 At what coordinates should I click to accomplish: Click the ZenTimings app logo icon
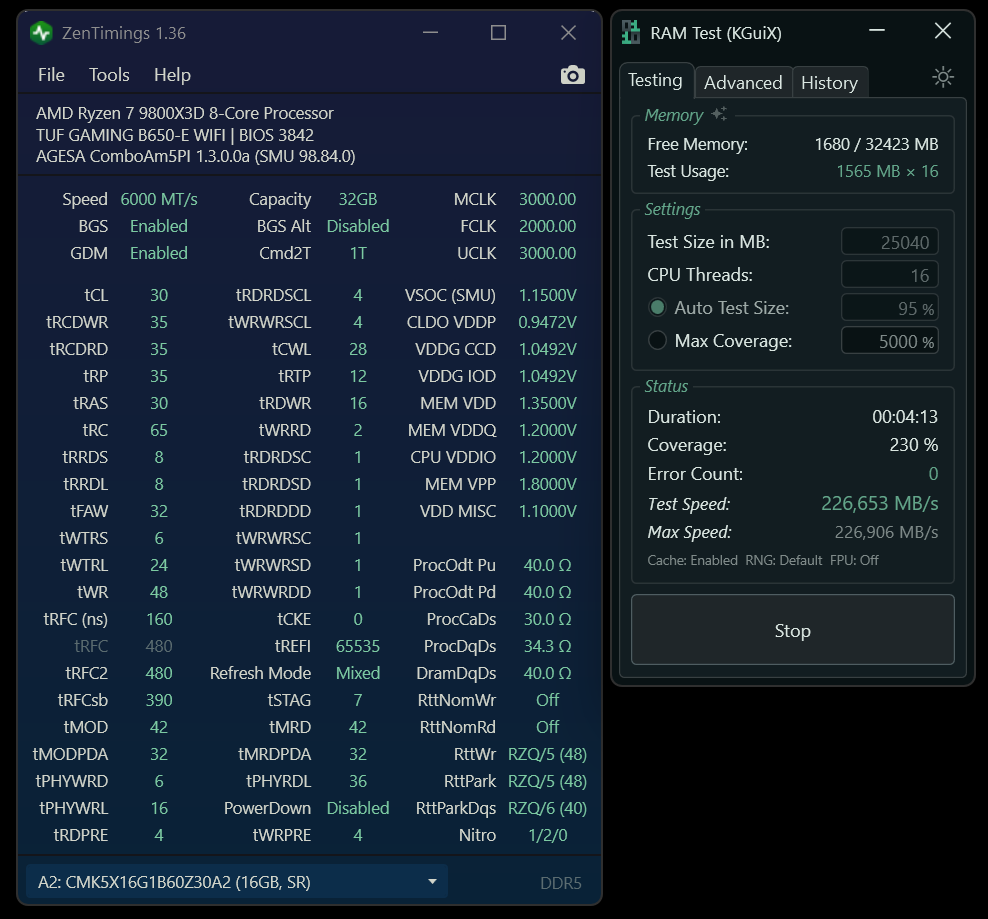coord(42,33)
